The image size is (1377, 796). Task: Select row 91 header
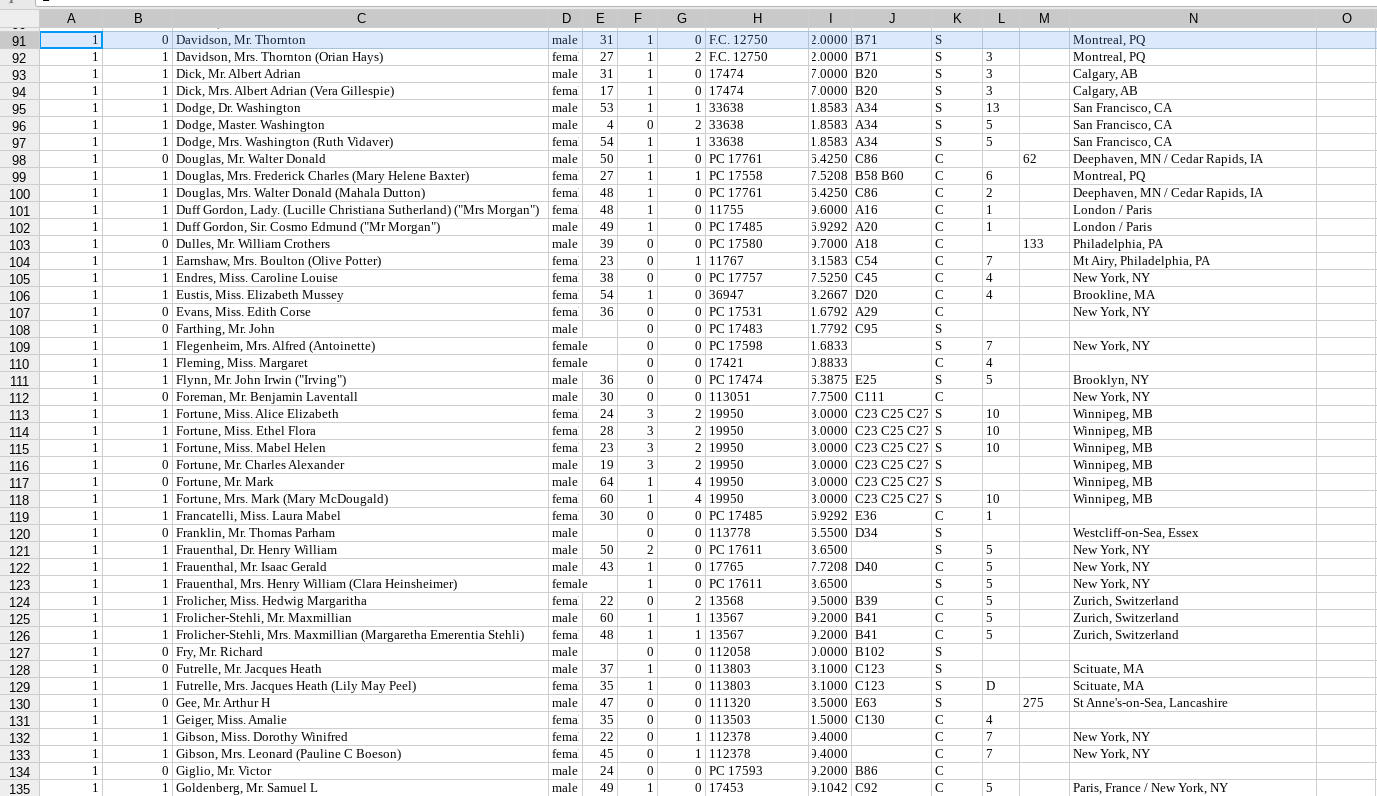point(20,40)
